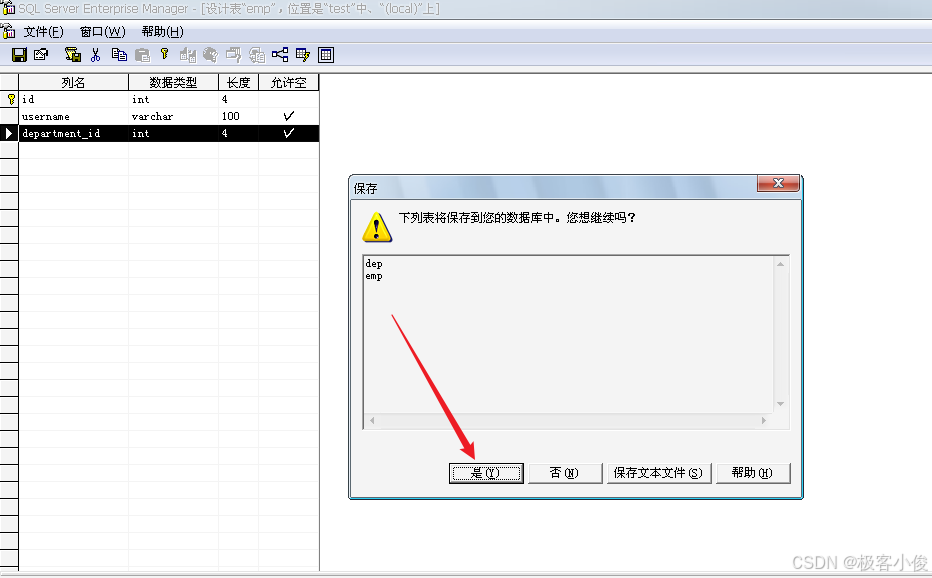Open the 帮助(H) menu
The height and width of the screenshot is (578, 932).
162,32
